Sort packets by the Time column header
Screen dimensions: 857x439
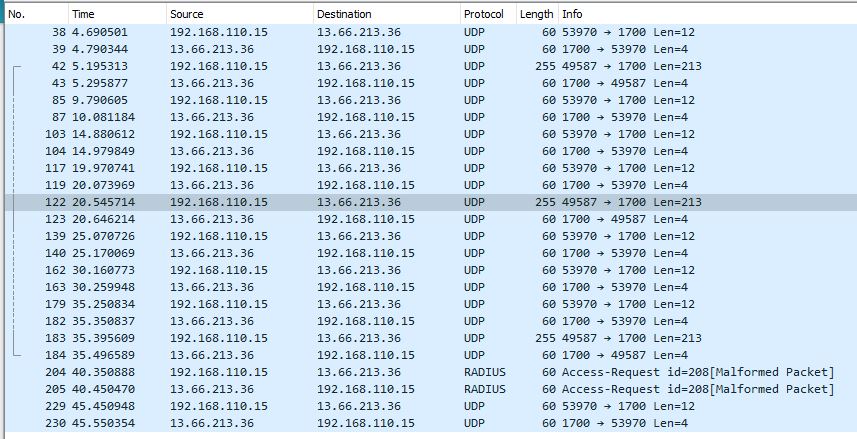tap(117, 14)
